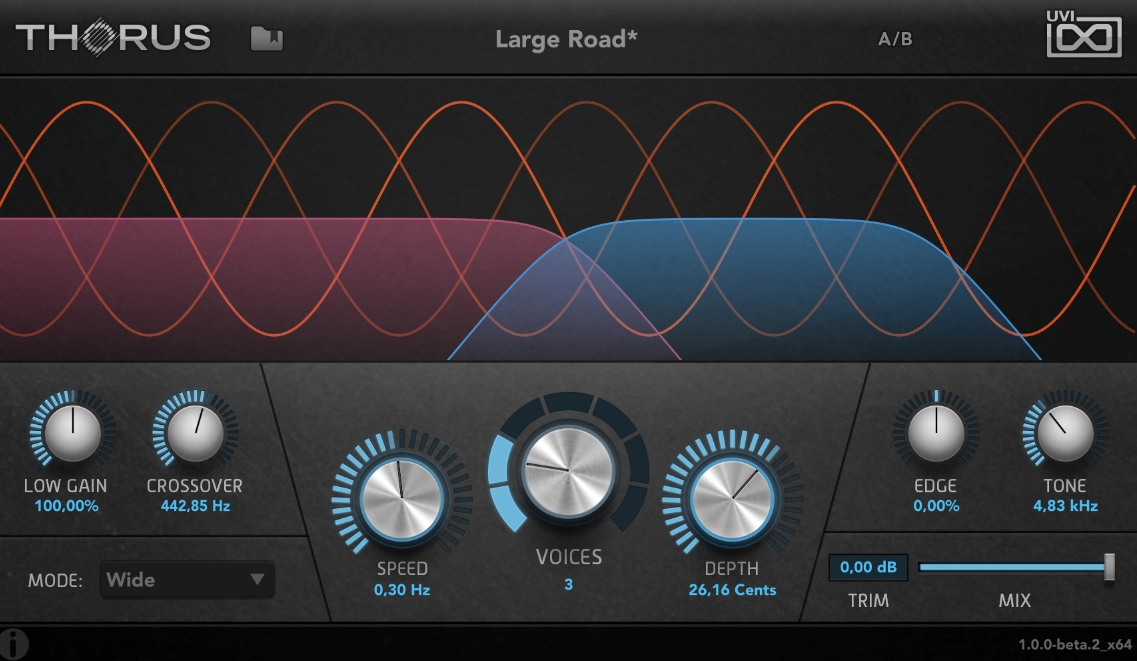The height and width of the screenshot is (661, 1137).
Task: Click the version text 1.0.0-beta.2_x64
Action: click(1075, 644)
